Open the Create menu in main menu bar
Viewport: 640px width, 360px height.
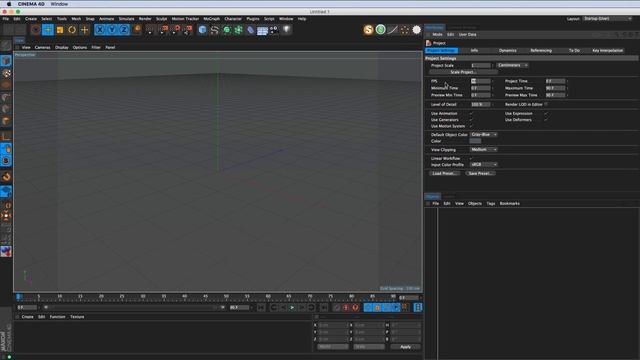[31, 19]
